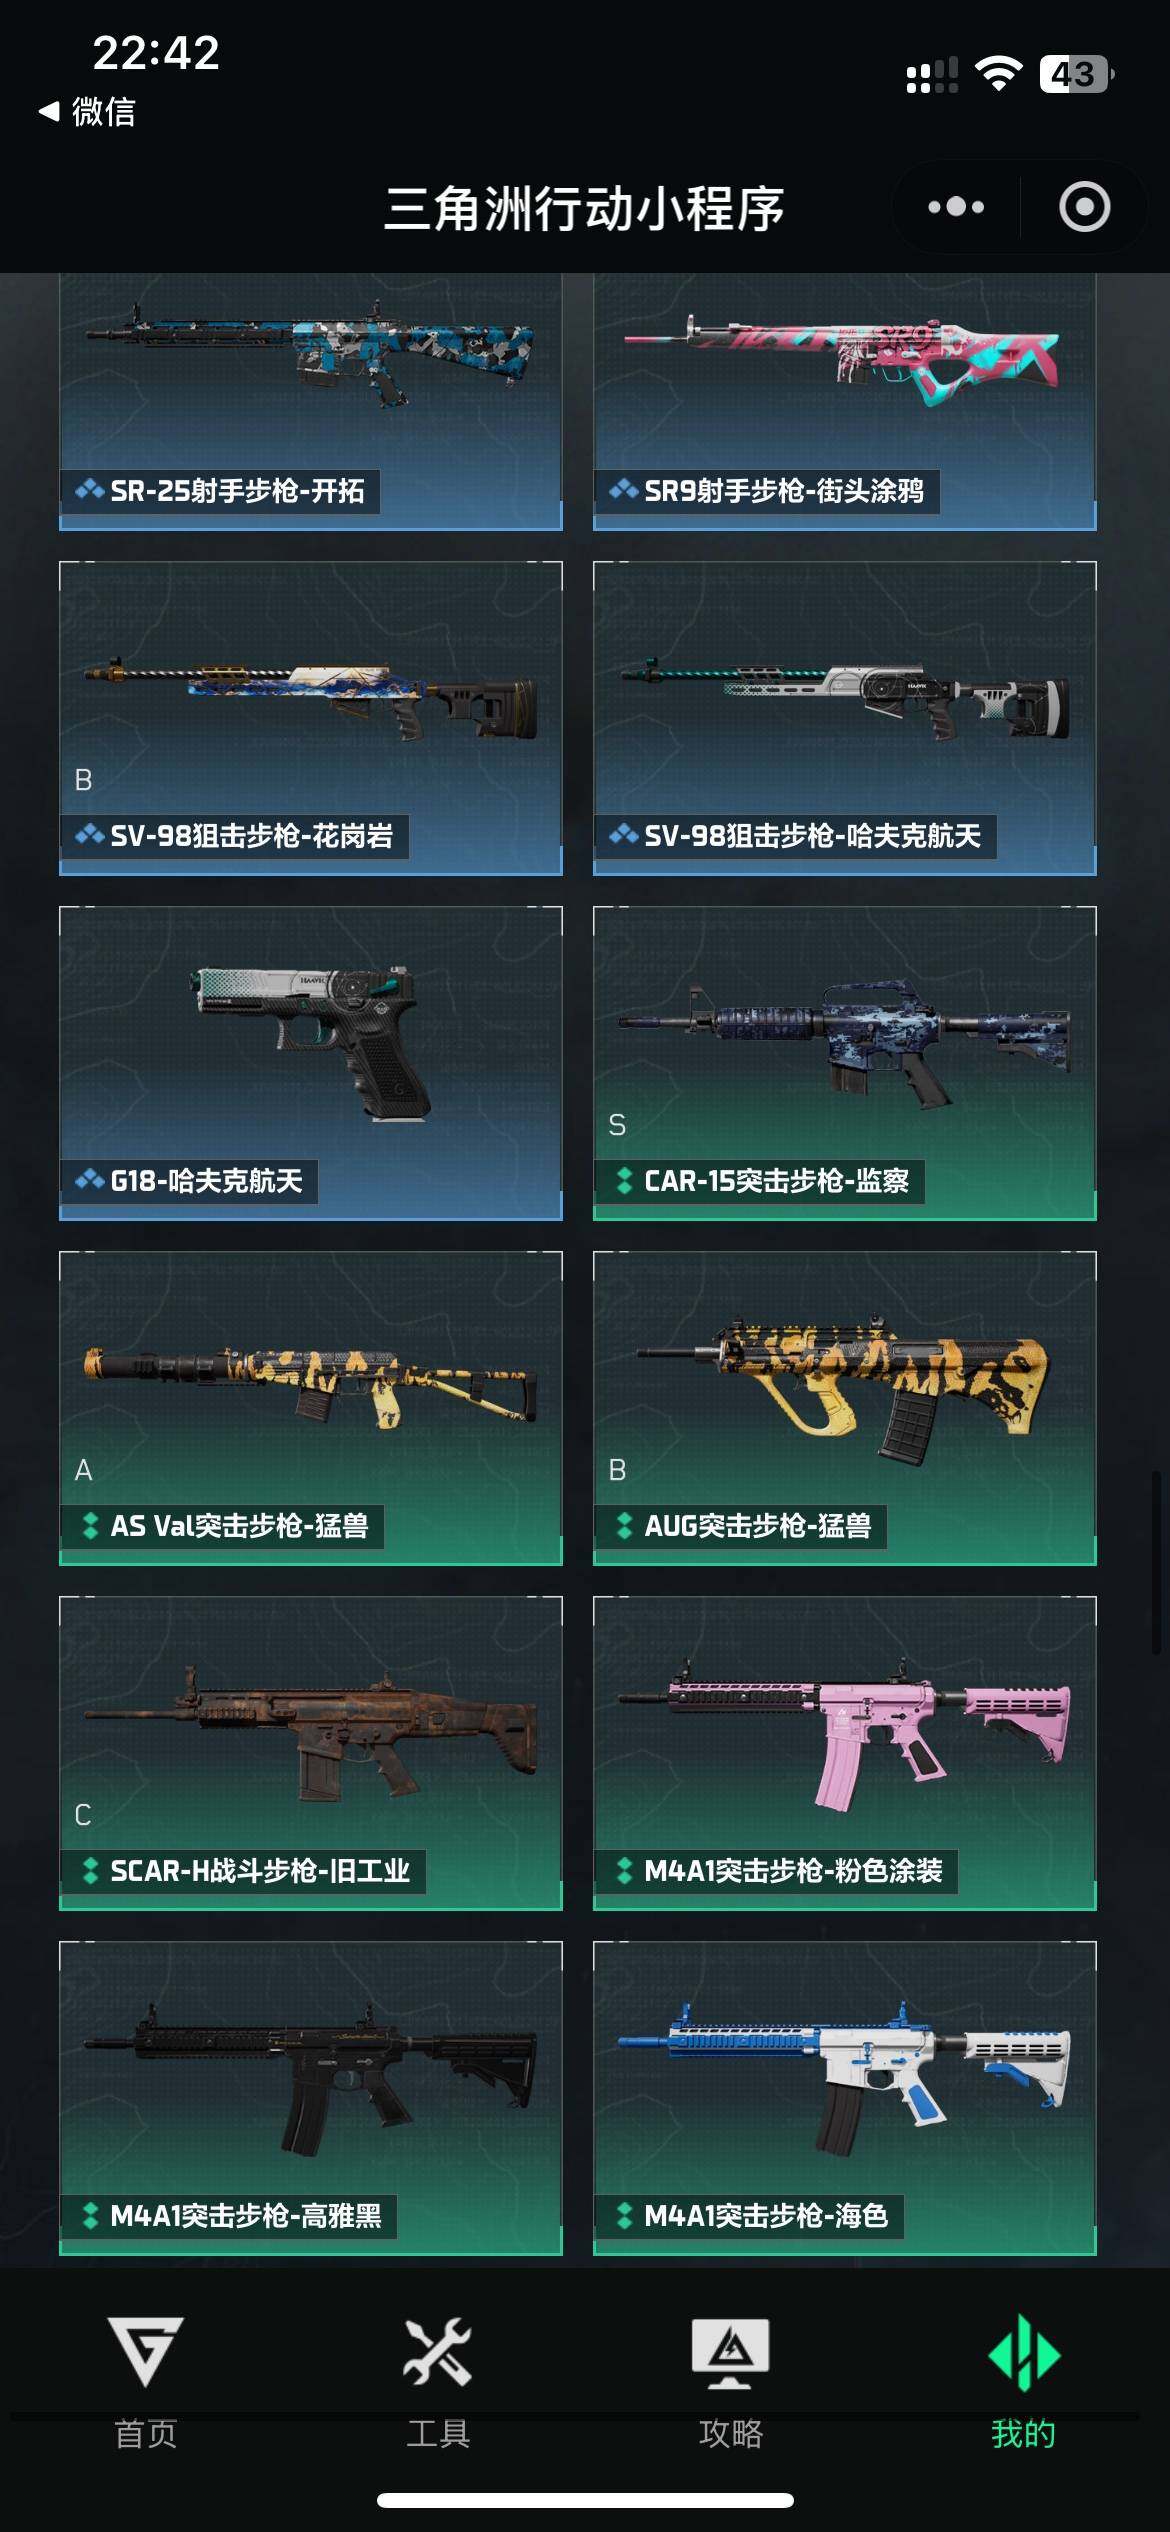
Task: Select the SR-25射手步枪-开拓 skin card
Action: (311, 401)
